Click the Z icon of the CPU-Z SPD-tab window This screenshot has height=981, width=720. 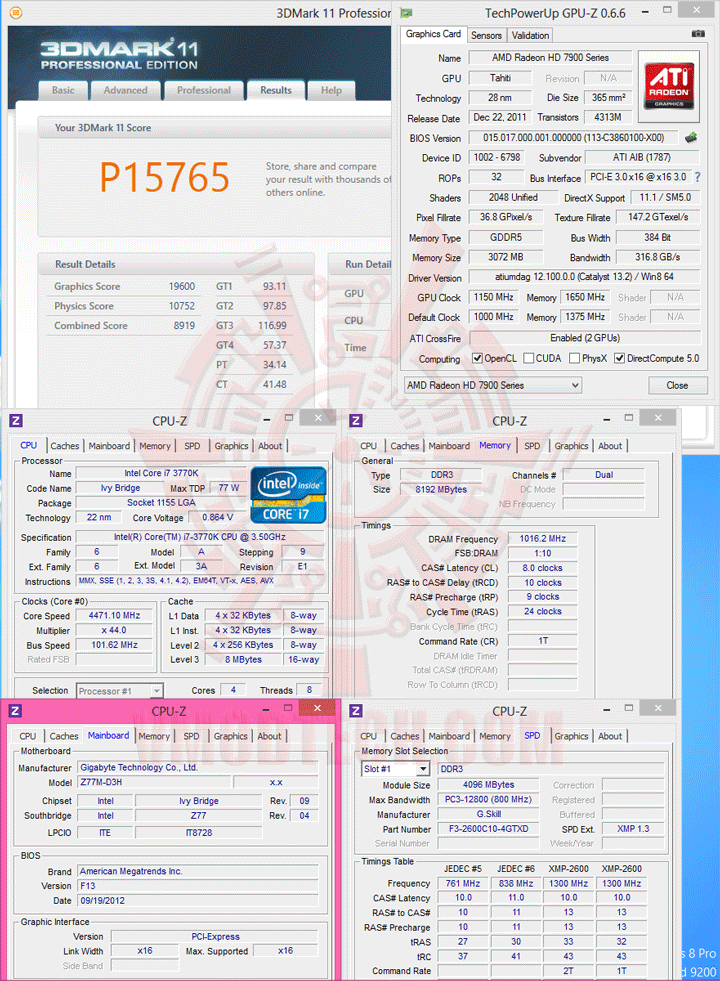356,711
